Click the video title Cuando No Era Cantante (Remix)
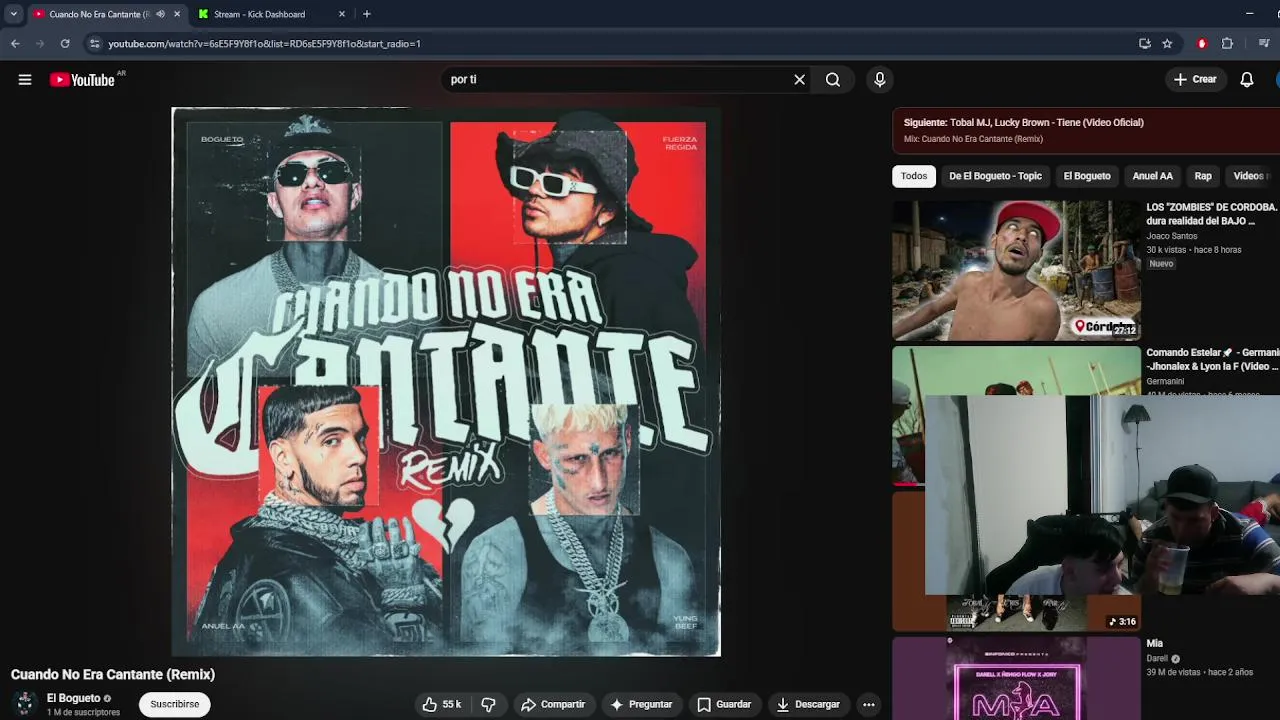1280x720 pixels. click(113, 675)
